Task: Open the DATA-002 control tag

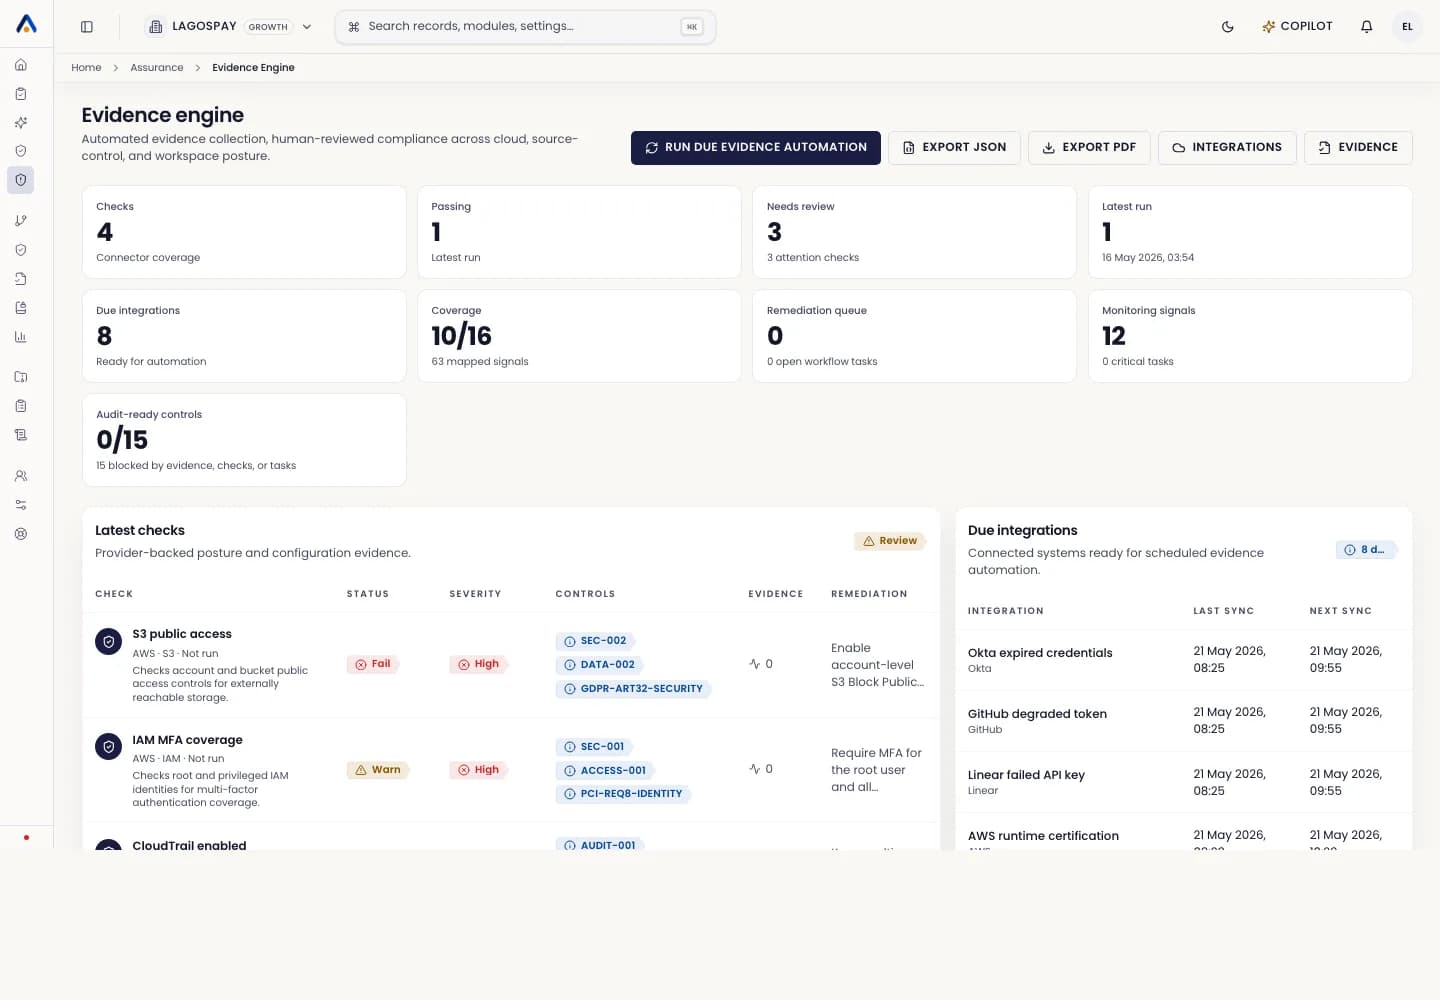Action: (x=599, y=665)
